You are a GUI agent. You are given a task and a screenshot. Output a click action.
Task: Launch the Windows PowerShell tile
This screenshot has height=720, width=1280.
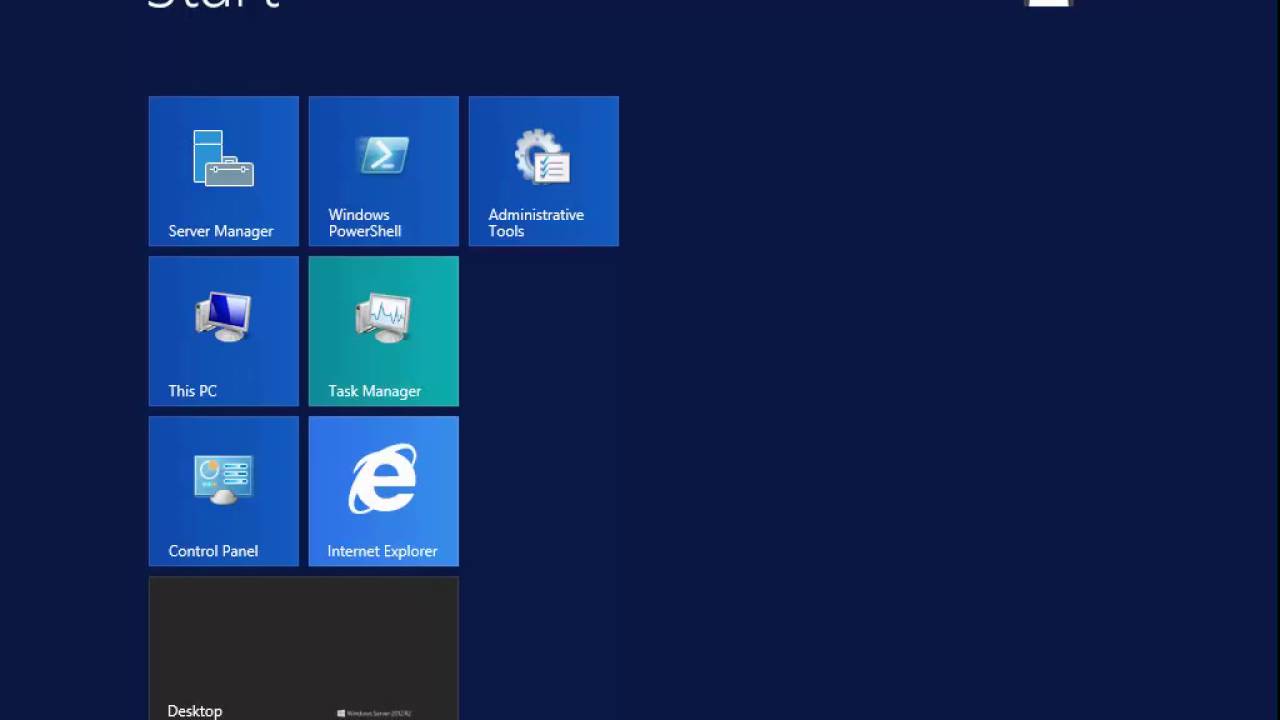(x=384, y=171)
